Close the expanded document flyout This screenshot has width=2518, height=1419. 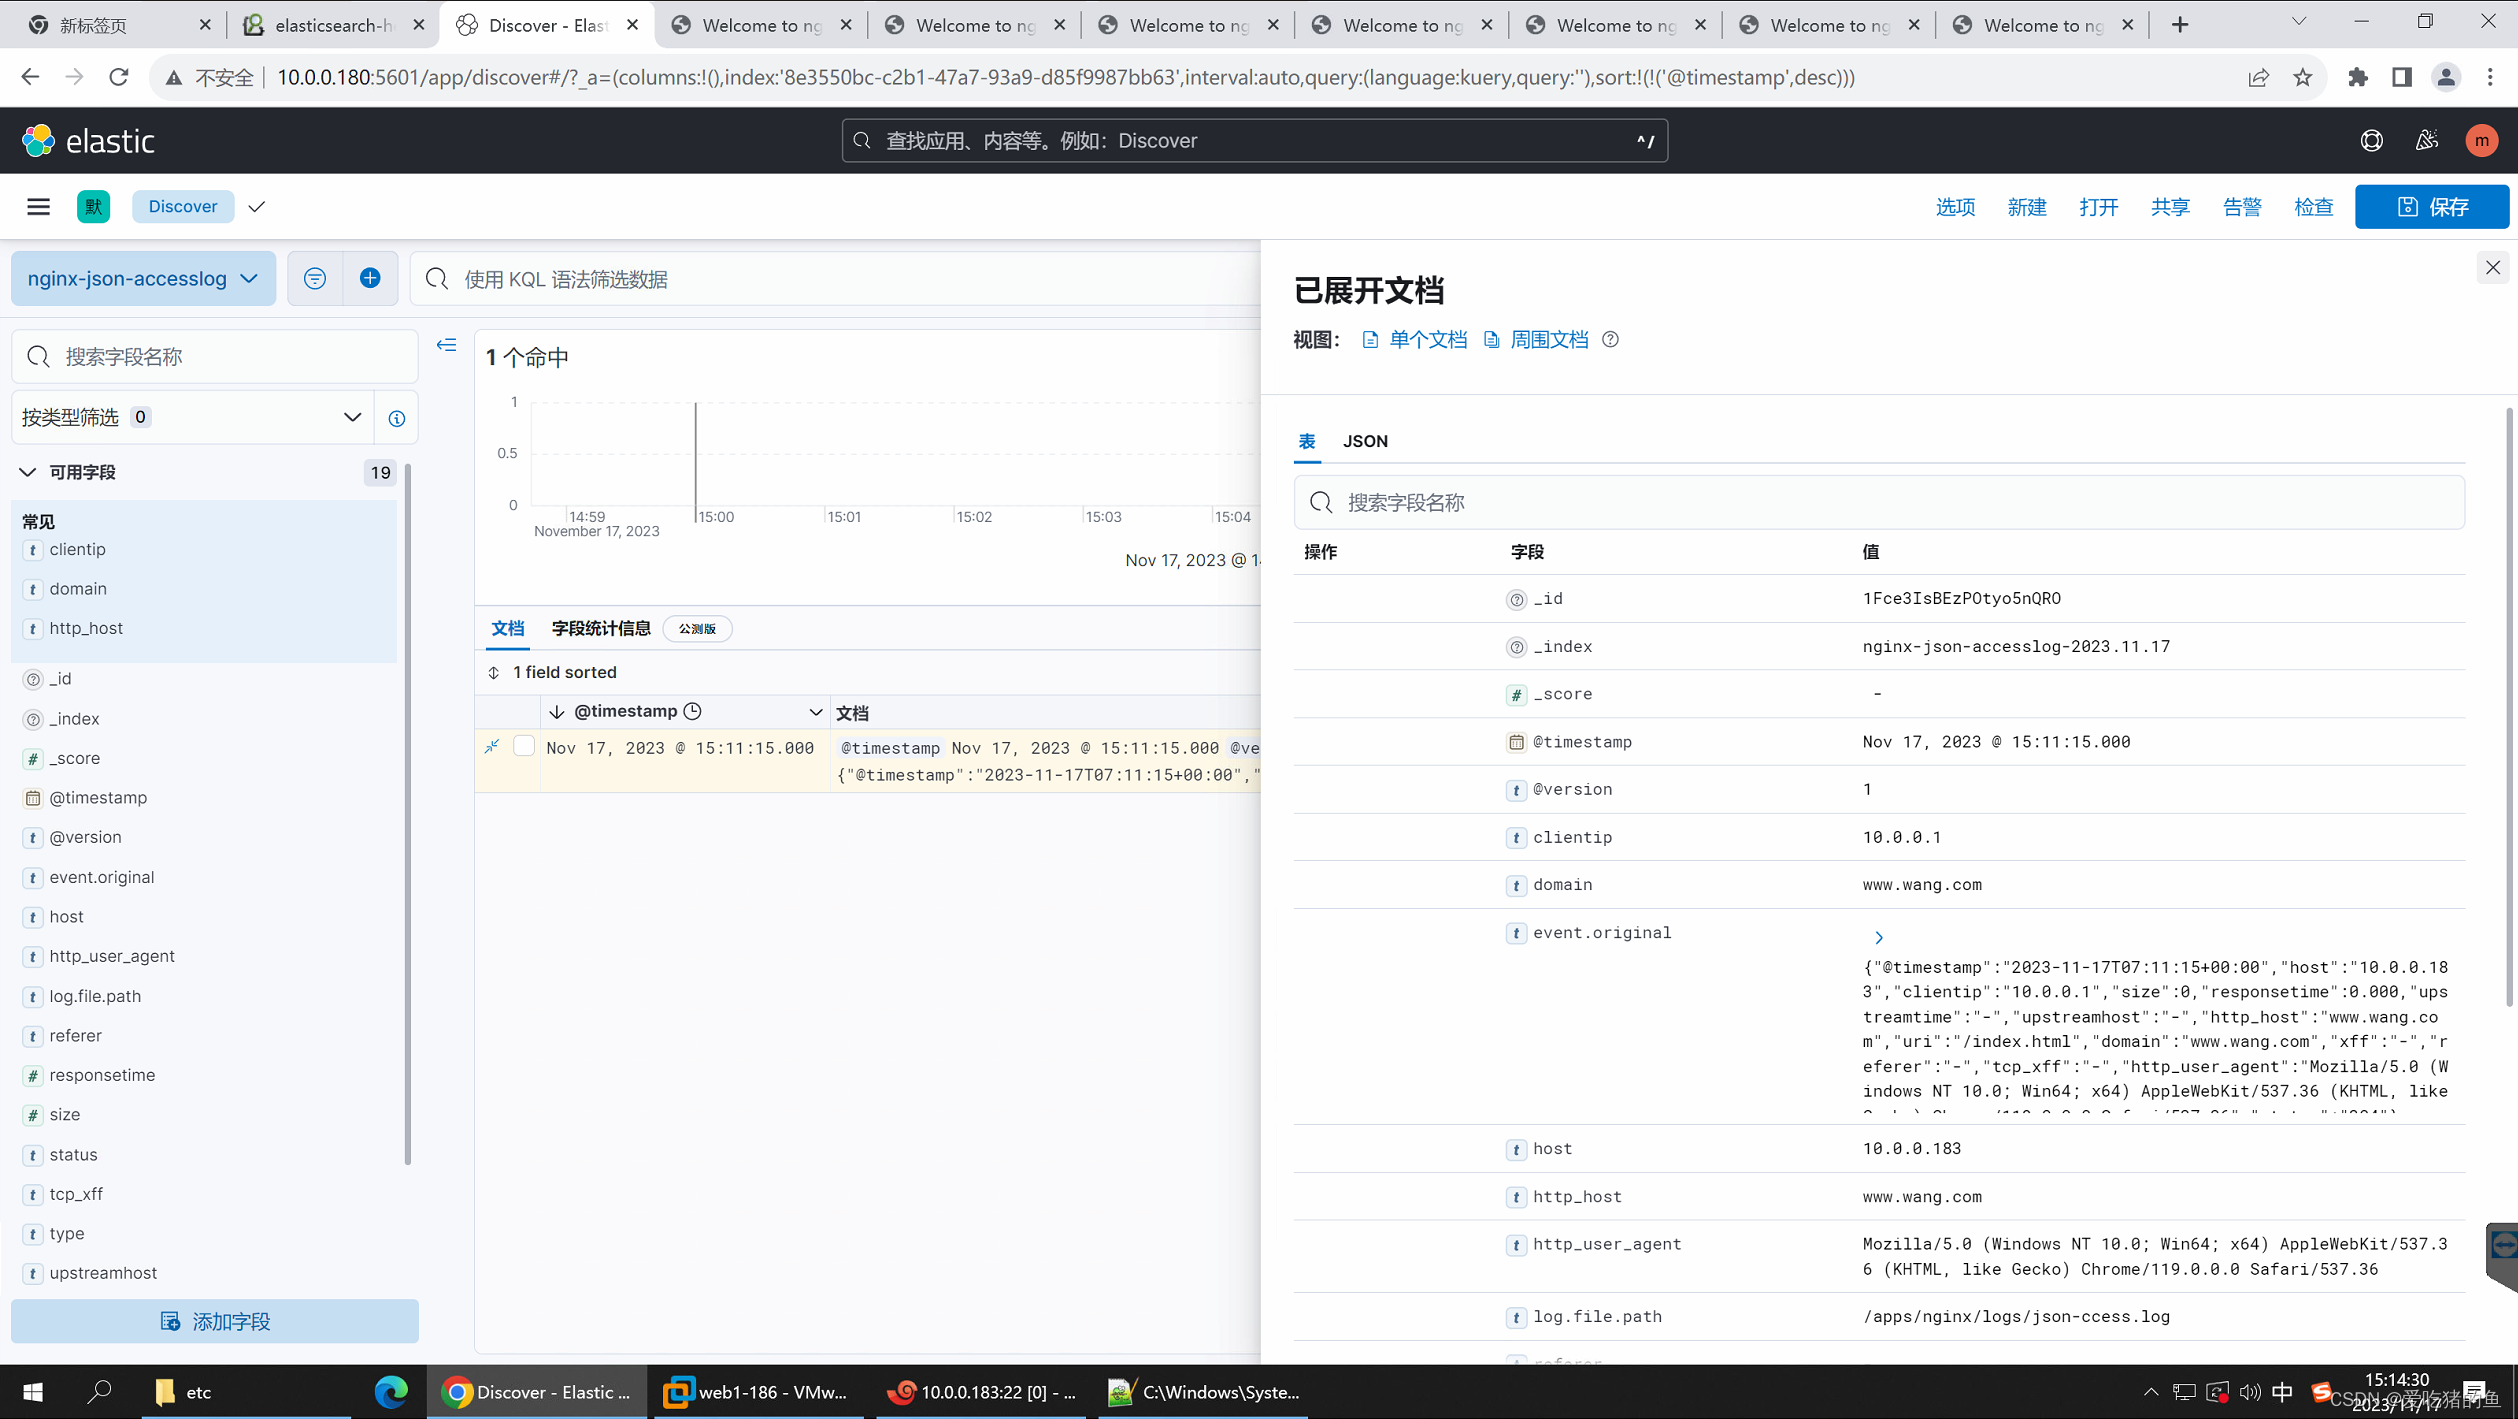2492,267
